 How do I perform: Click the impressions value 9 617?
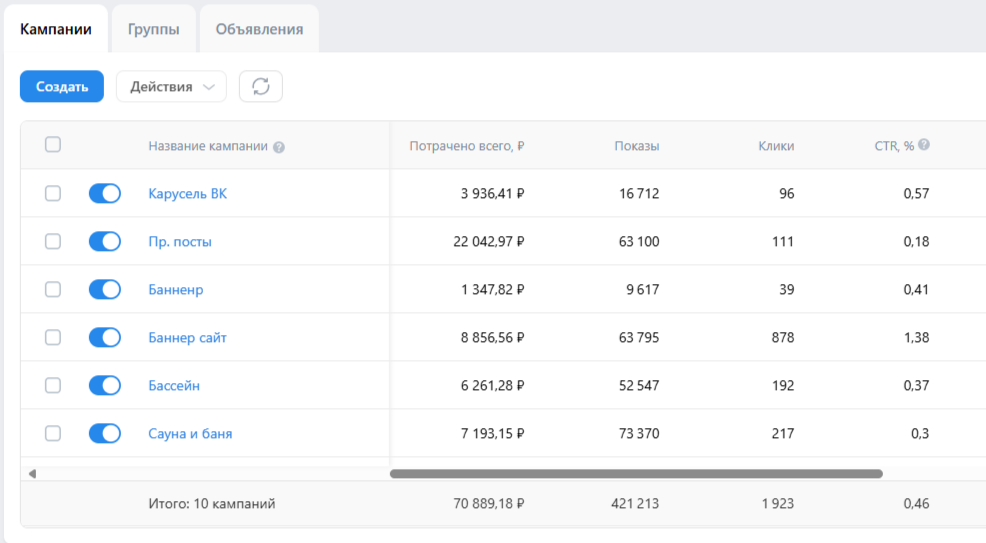tap(643, 289)
